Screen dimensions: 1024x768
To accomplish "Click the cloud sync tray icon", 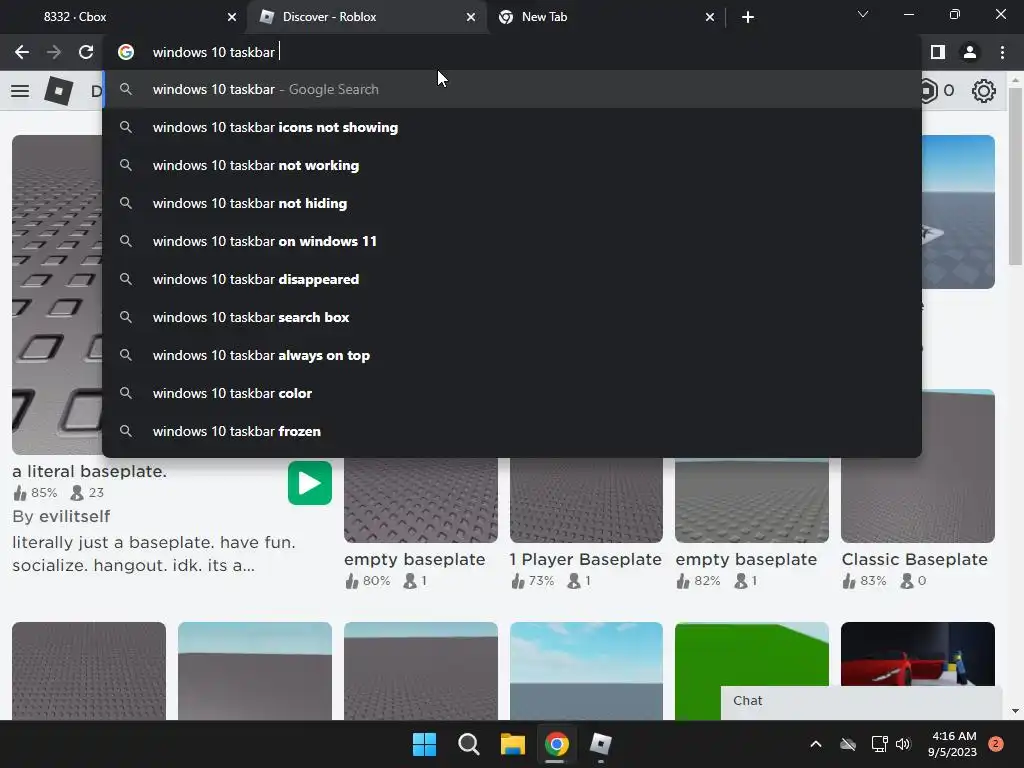I will 848,744.
